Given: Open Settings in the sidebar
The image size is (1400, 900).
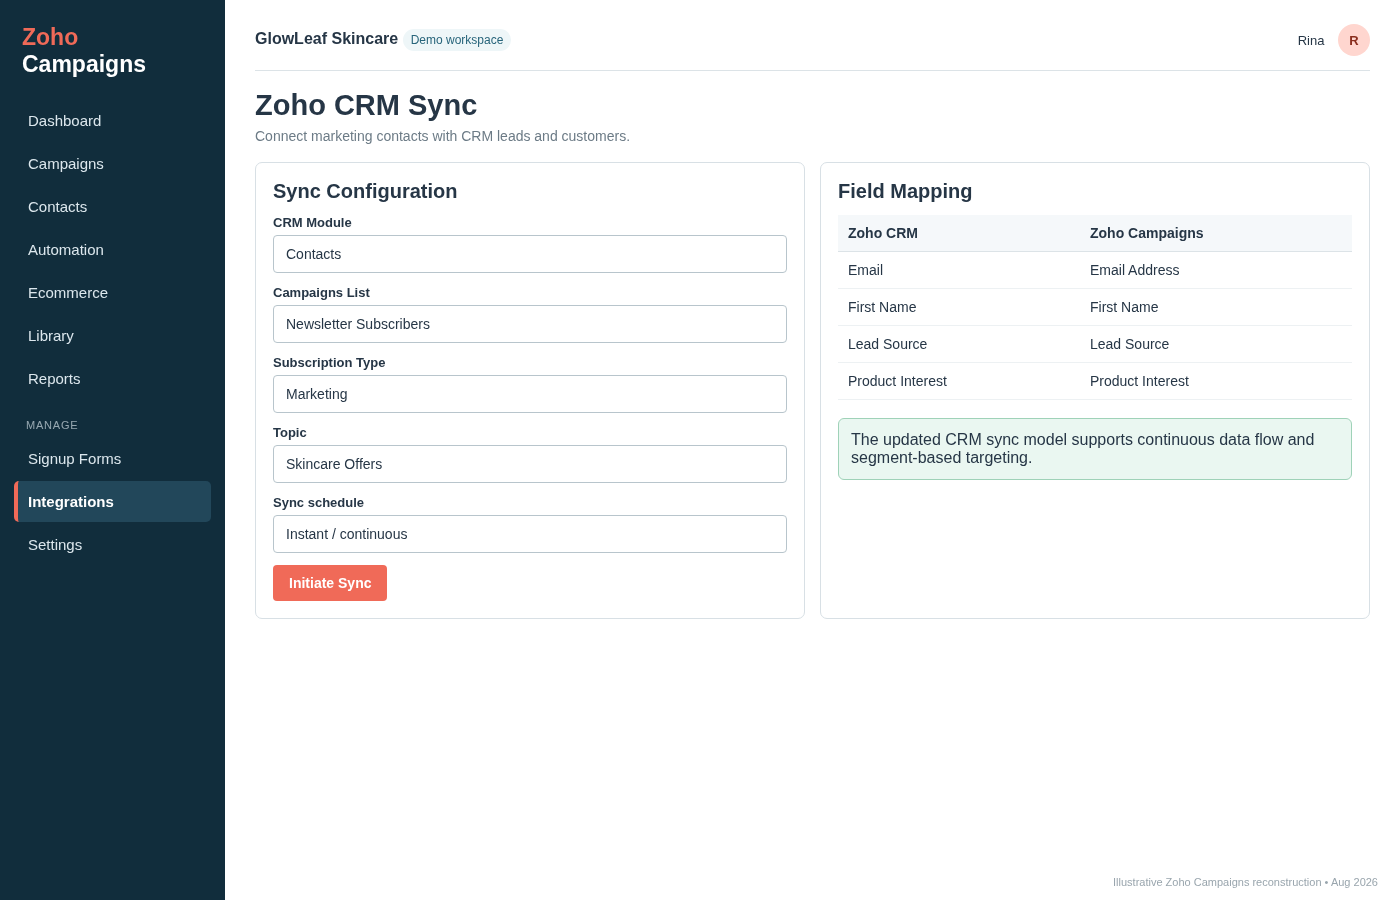Looking at the screenshot, I should coord(112,545).
